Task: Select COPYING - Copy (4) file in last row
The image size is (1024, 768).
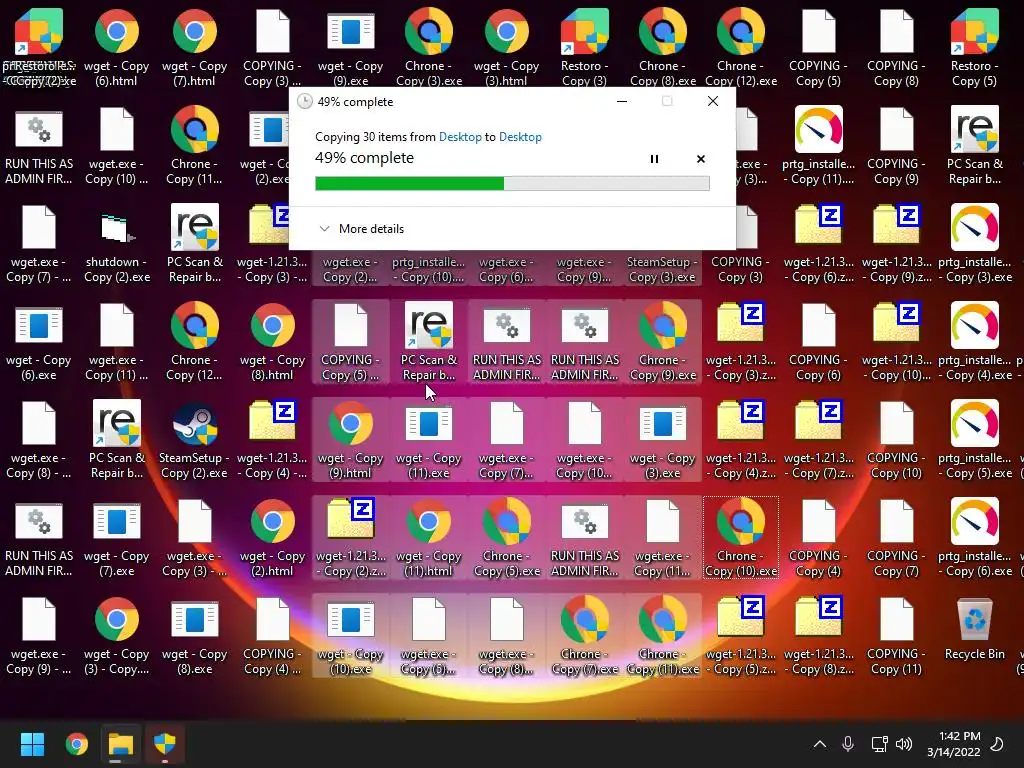Action: coord(272,635)
